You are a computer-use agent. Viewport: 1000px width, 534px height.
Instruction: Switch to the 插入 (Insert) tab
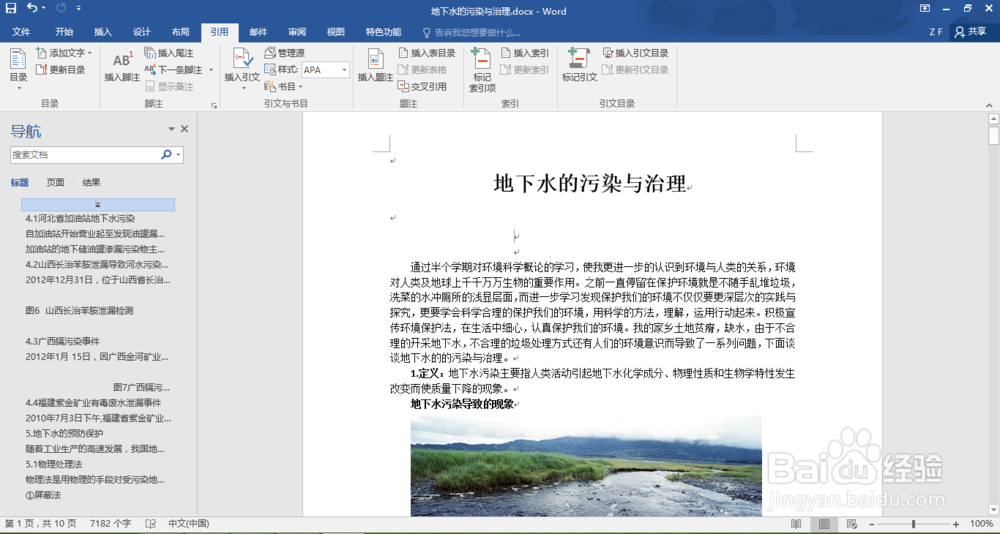click(x=103, y=32)
